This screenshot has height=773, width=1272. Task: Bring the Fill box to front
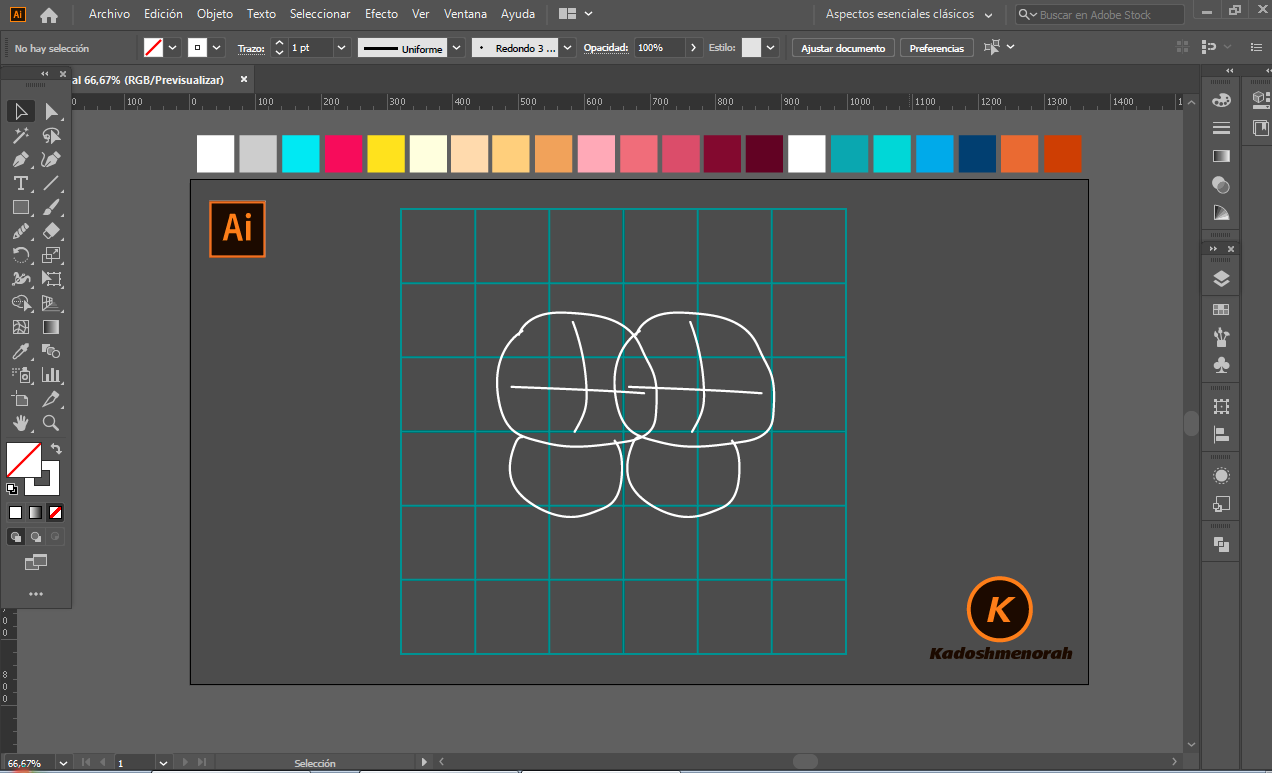tap(24, 460)
